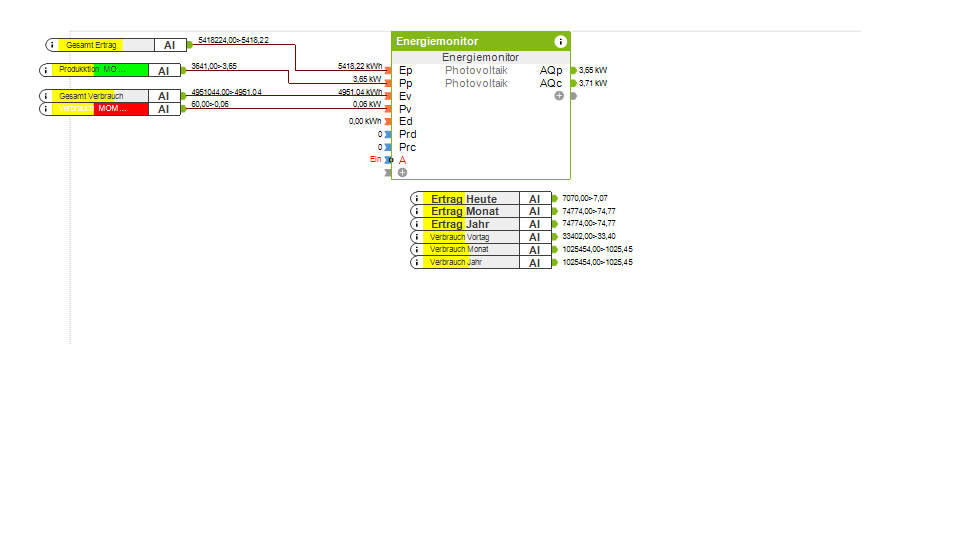This screenshot has height=540, width=960.
Task: Select the AQc output label
Action: 550,83
